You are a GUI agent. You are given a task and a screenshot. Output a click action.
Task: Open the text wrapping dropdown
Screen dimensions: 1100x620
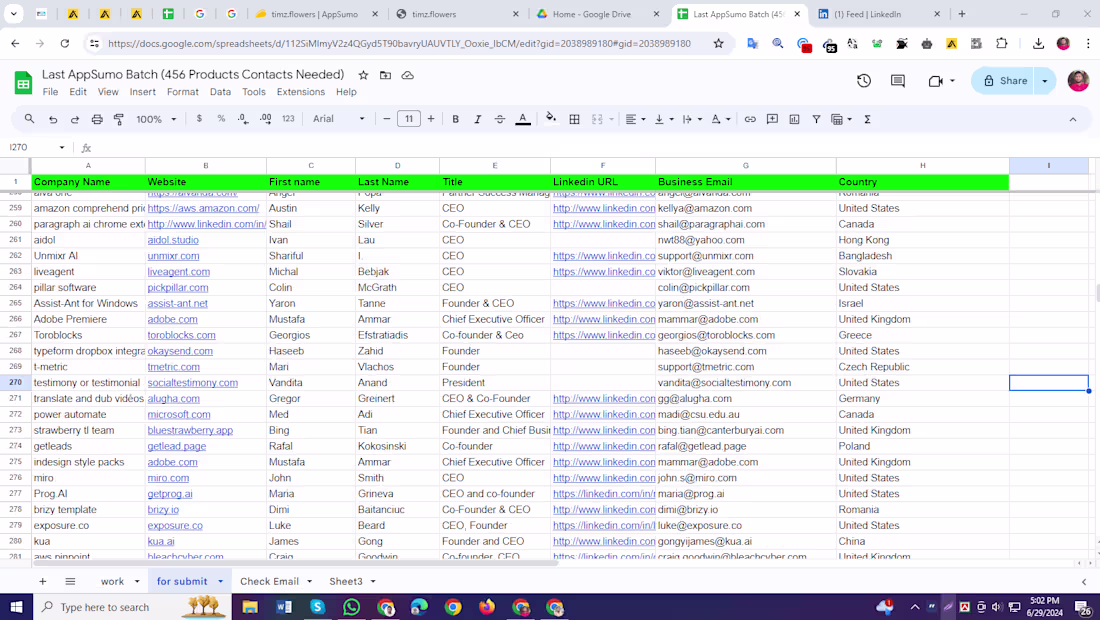[x=692, y=119]
